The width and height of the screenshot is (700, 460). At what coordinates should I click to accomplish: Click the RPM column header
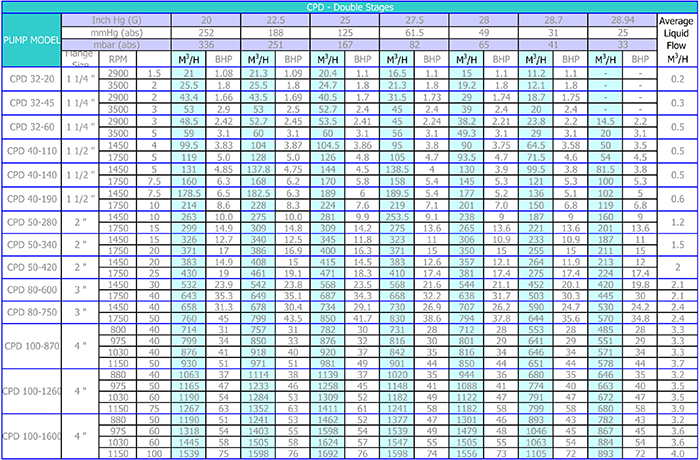pos(118,59)
